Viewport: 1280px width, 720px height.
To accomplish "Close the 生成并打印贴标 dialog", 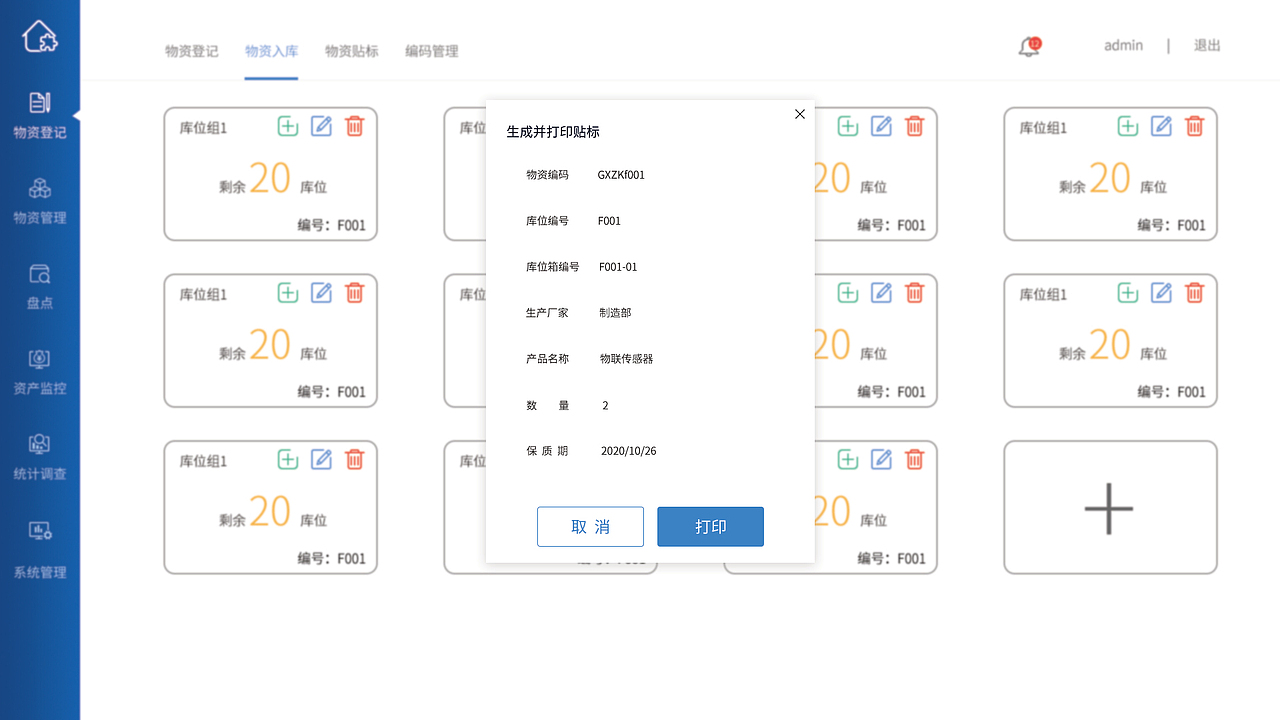I will tap(799, 114).
